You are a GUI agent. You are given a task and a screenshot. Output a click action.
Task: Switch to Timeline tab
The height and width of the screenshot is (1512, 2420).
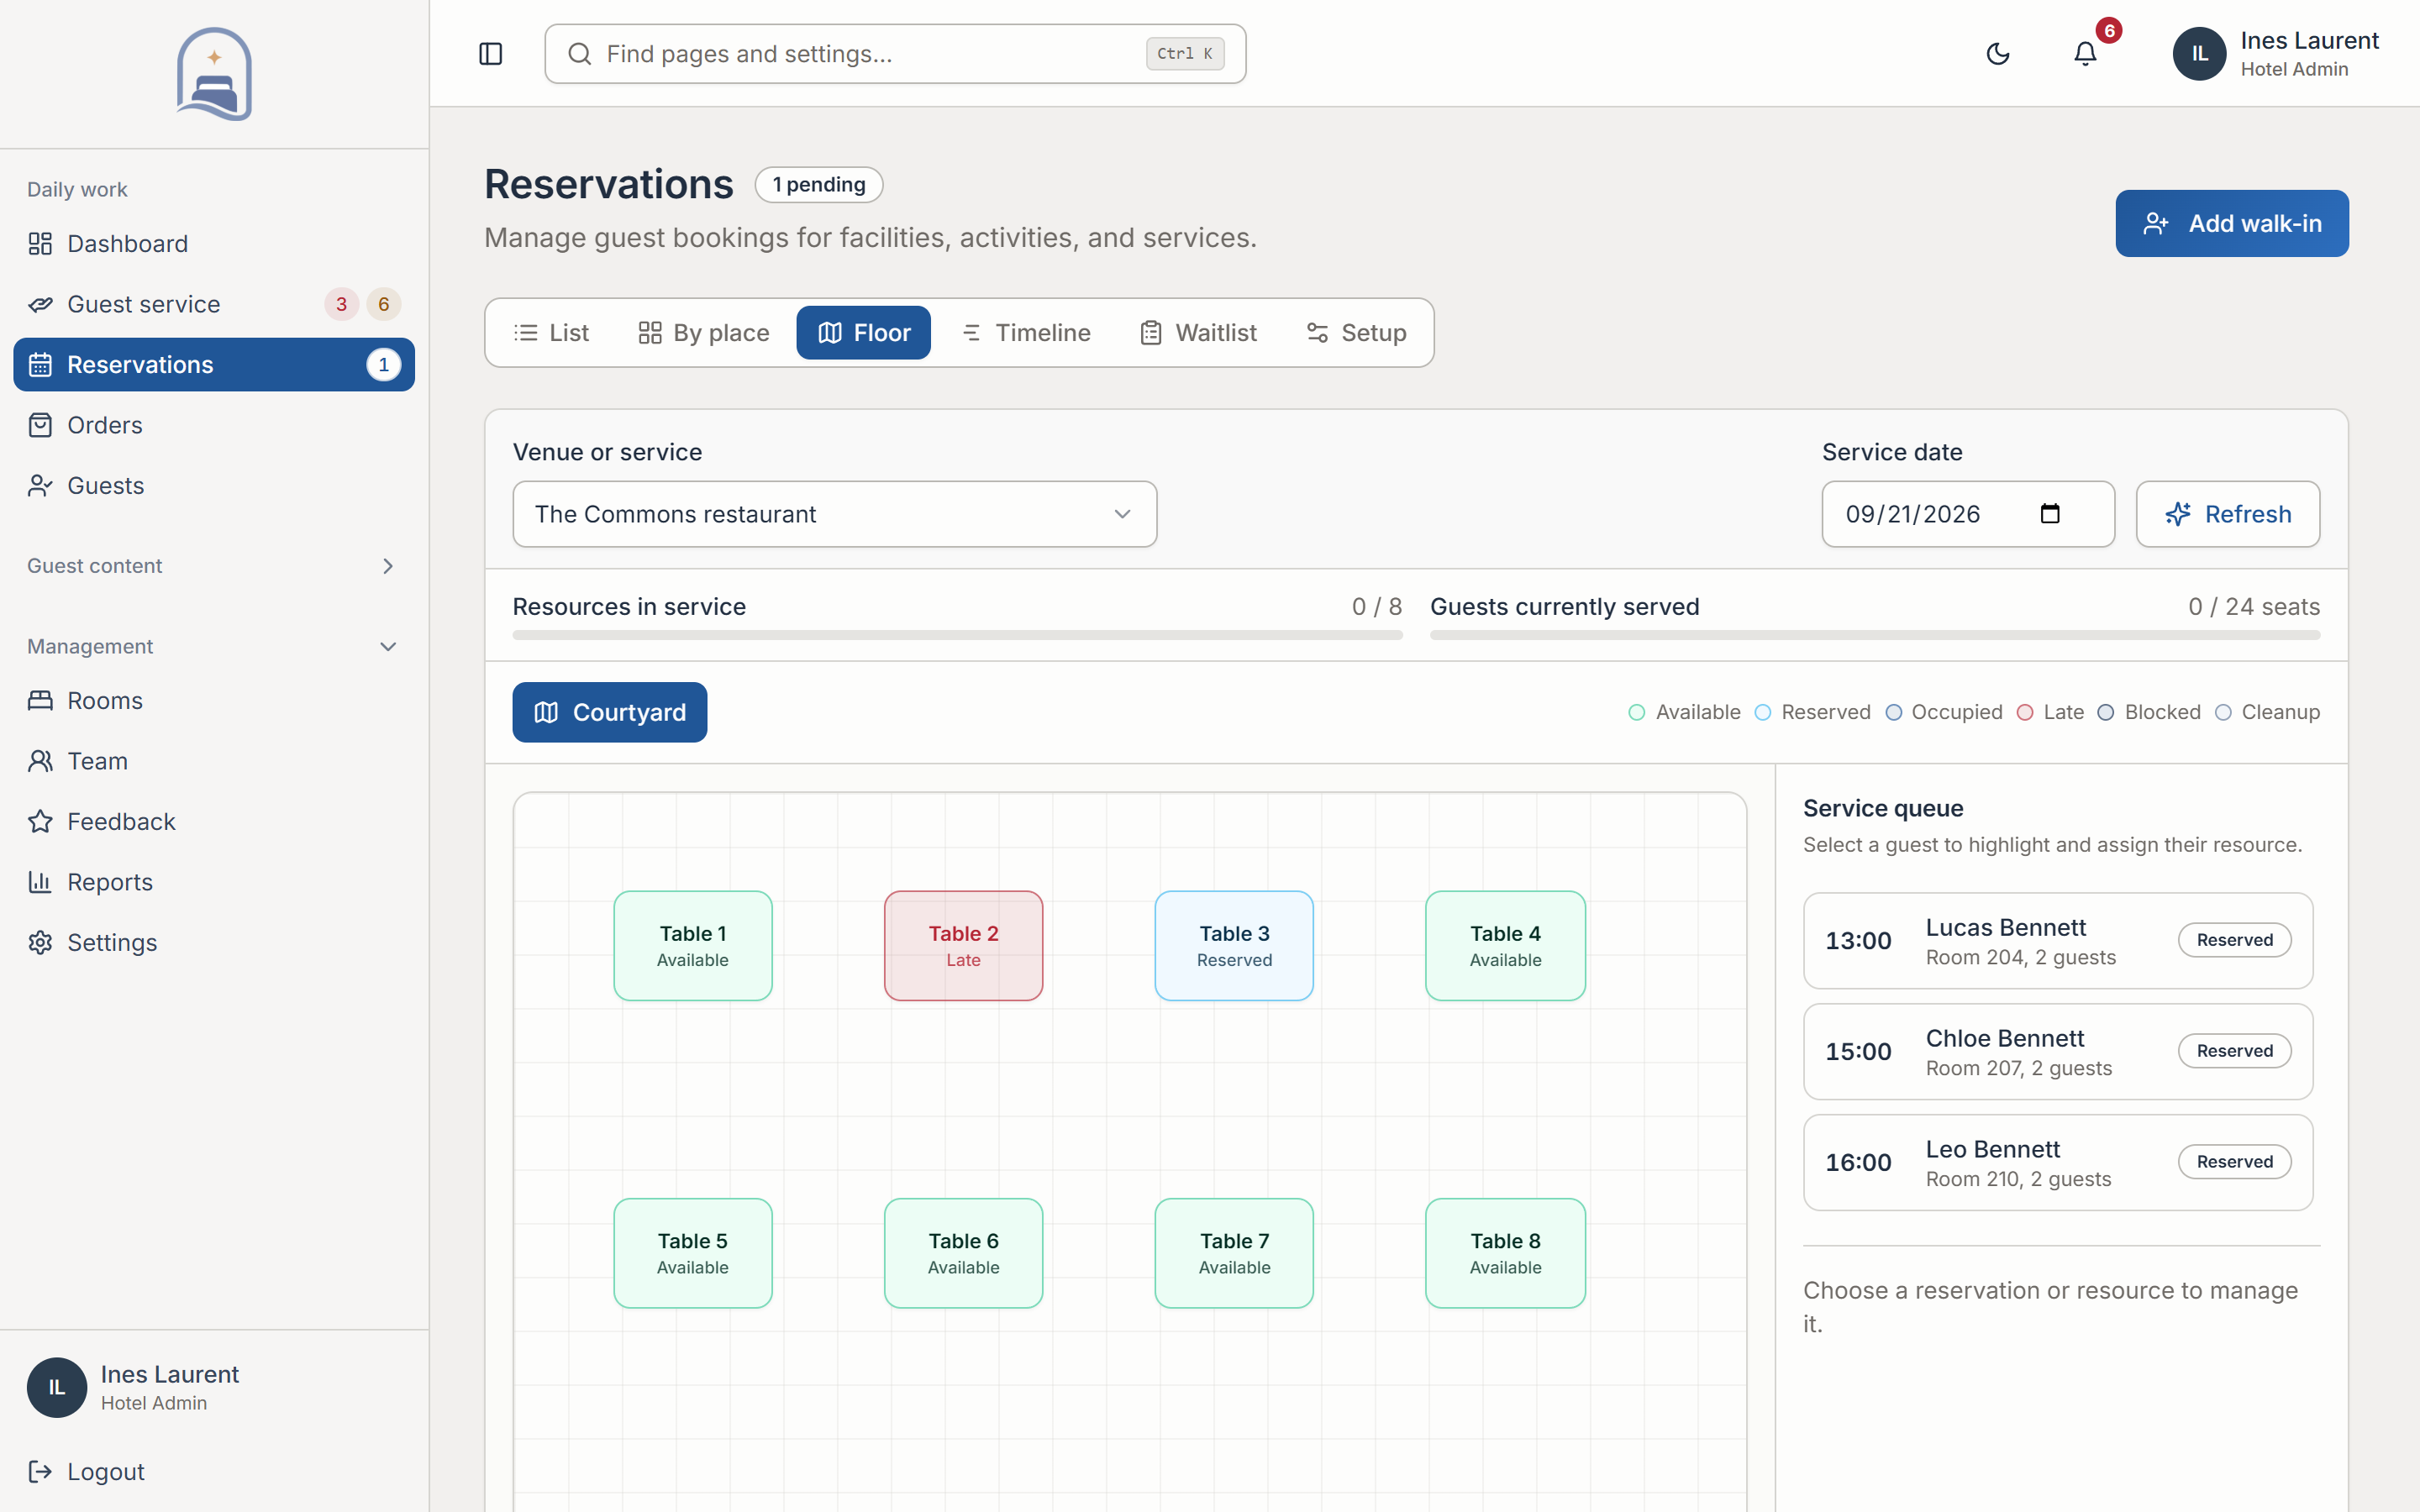pos(1026,333)
